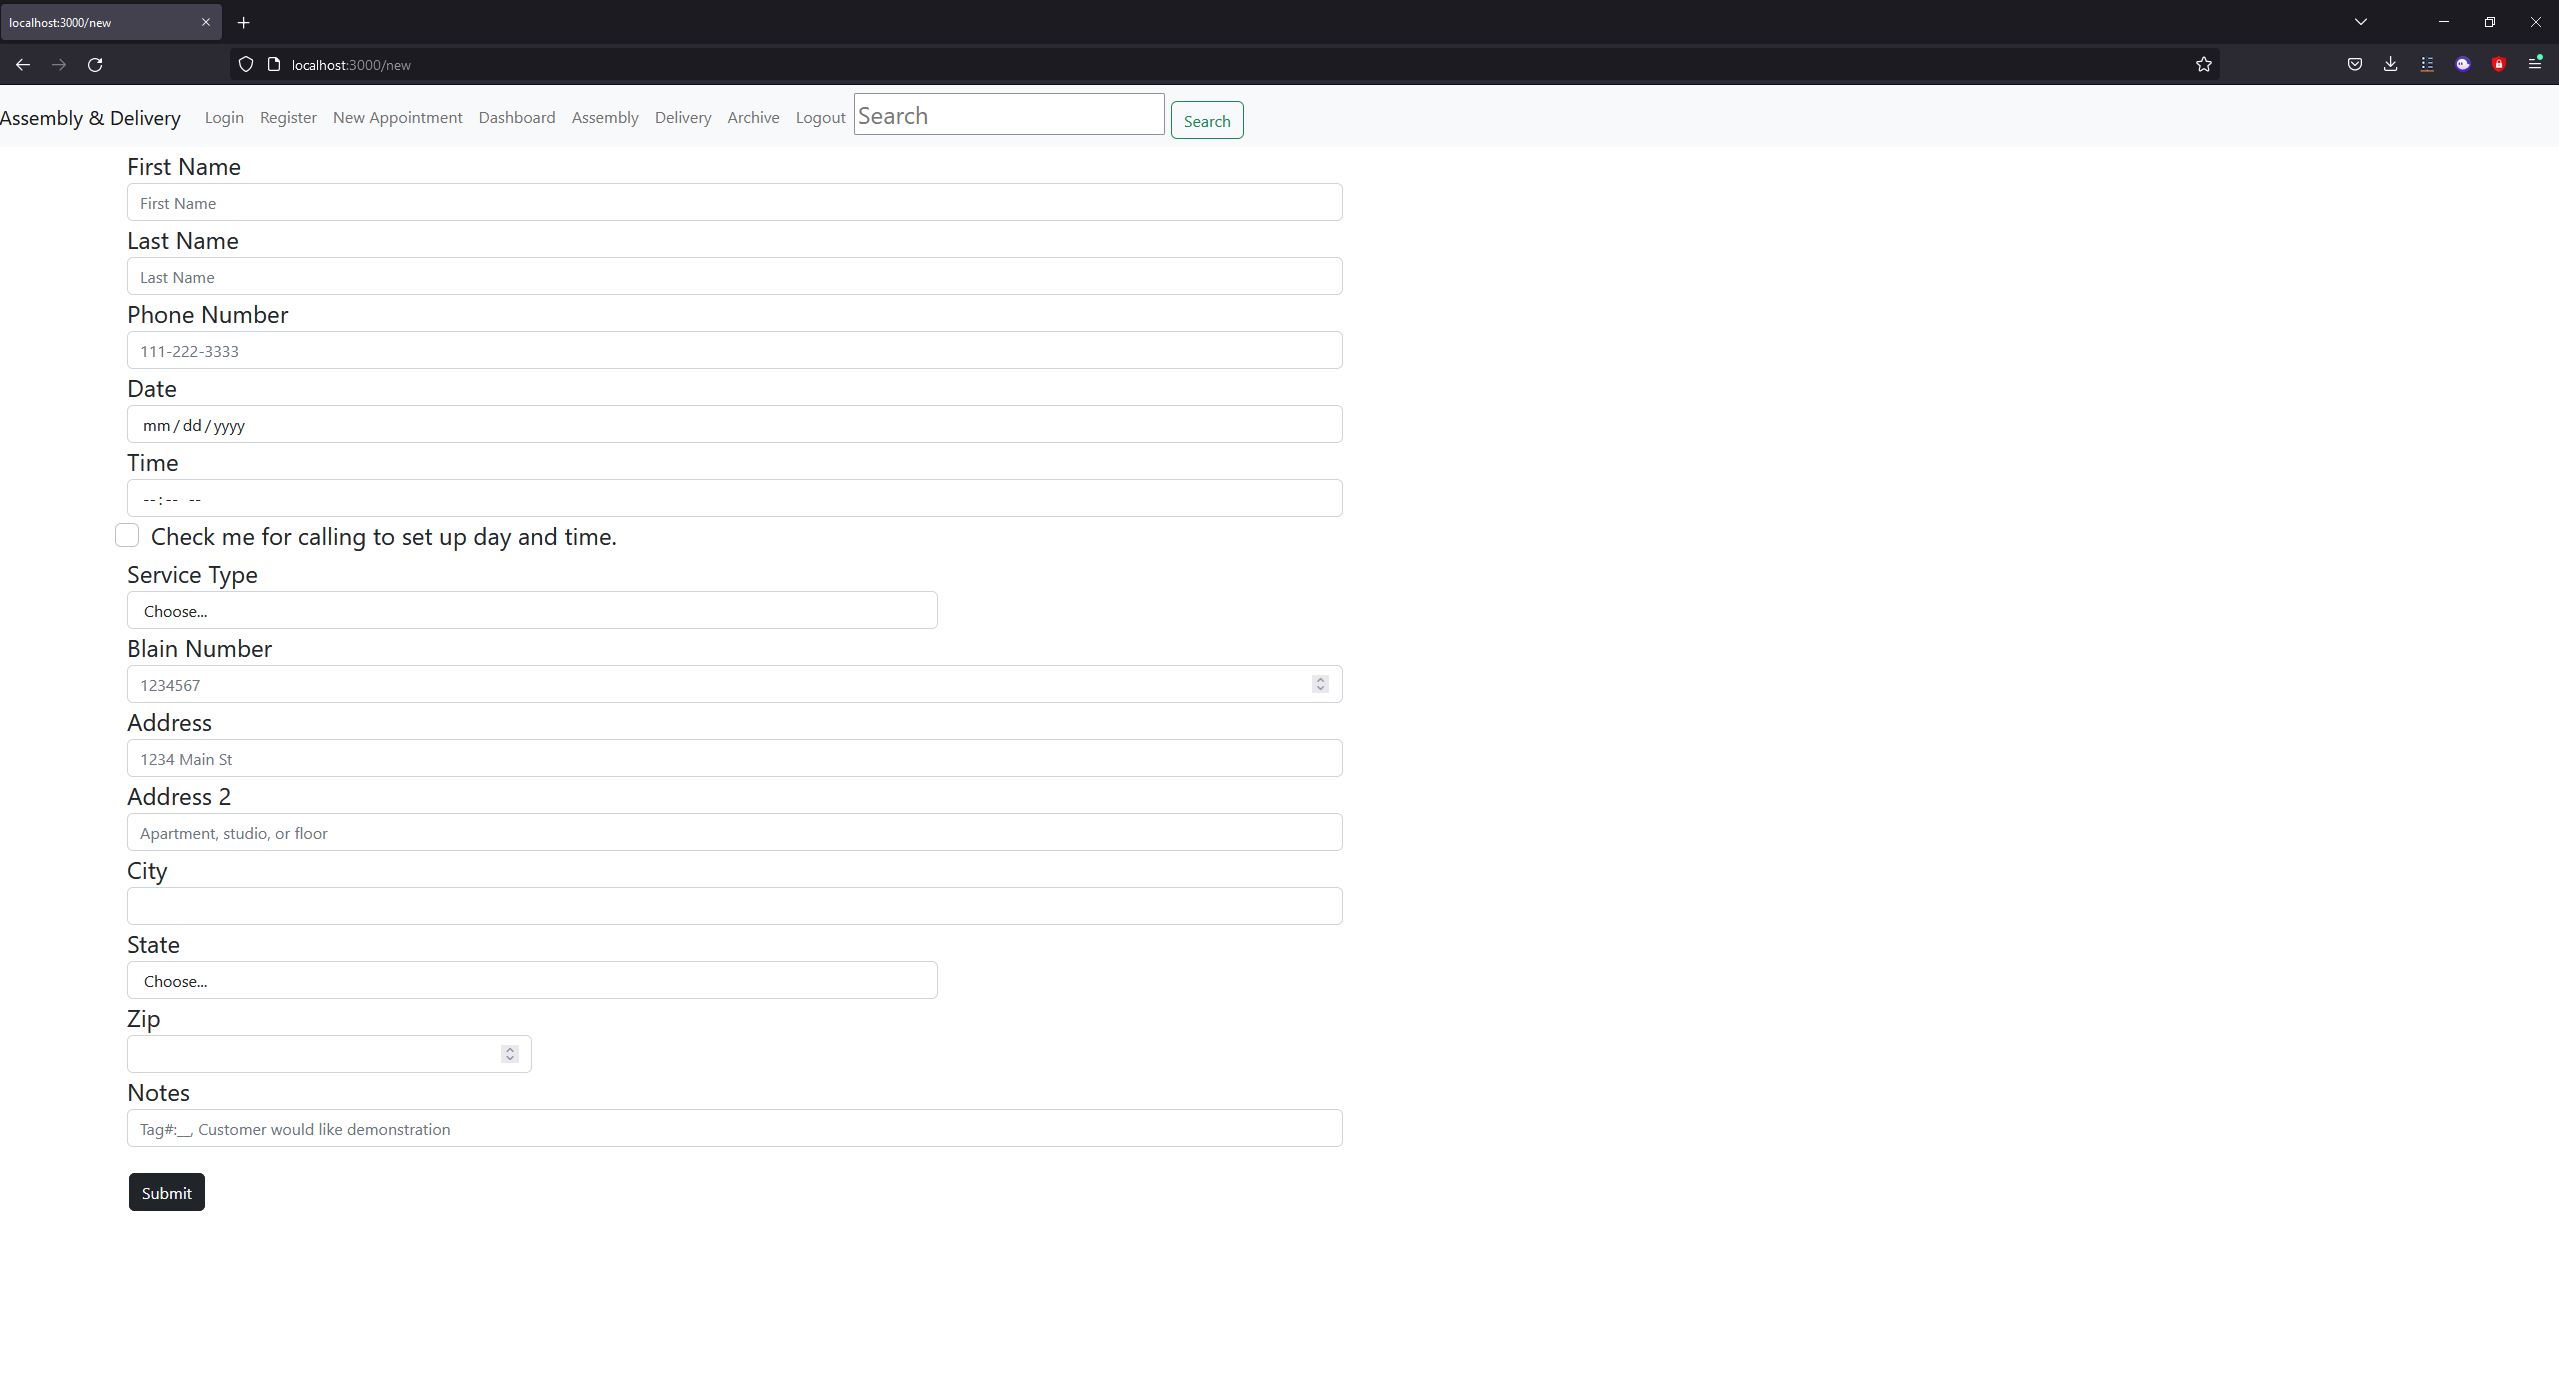The width and height of the screenshot is (2559, 1400).
Task: Go back to the previous page
Action: pyautogui.click(x=22, y=64)
